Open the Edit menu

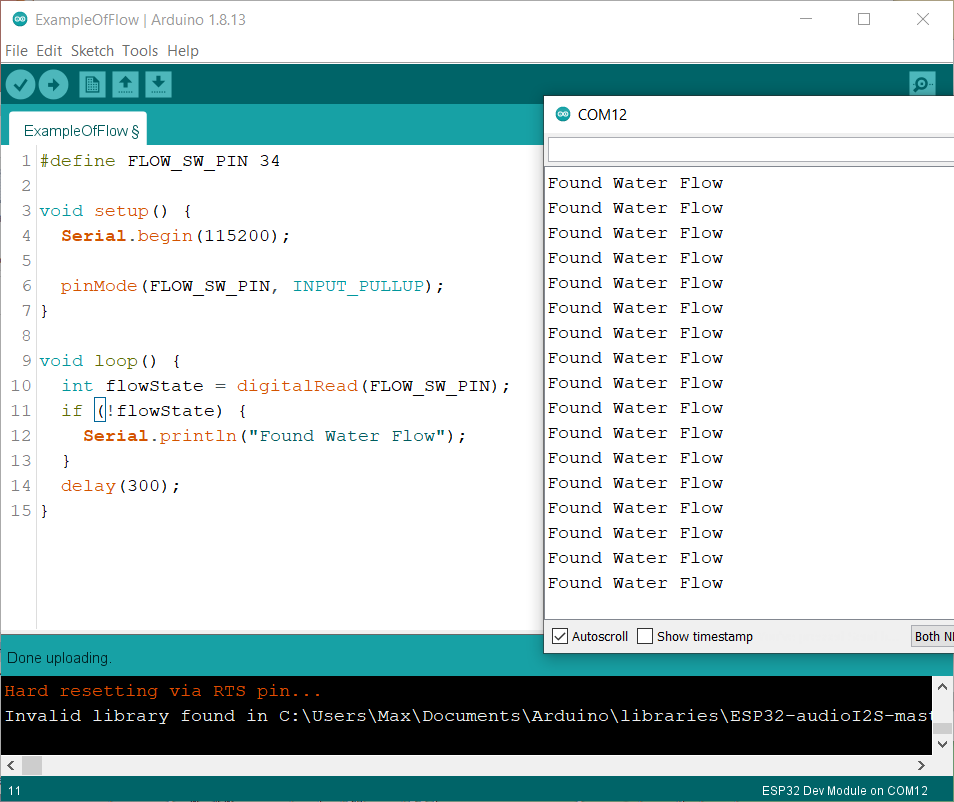click(49, 51)
